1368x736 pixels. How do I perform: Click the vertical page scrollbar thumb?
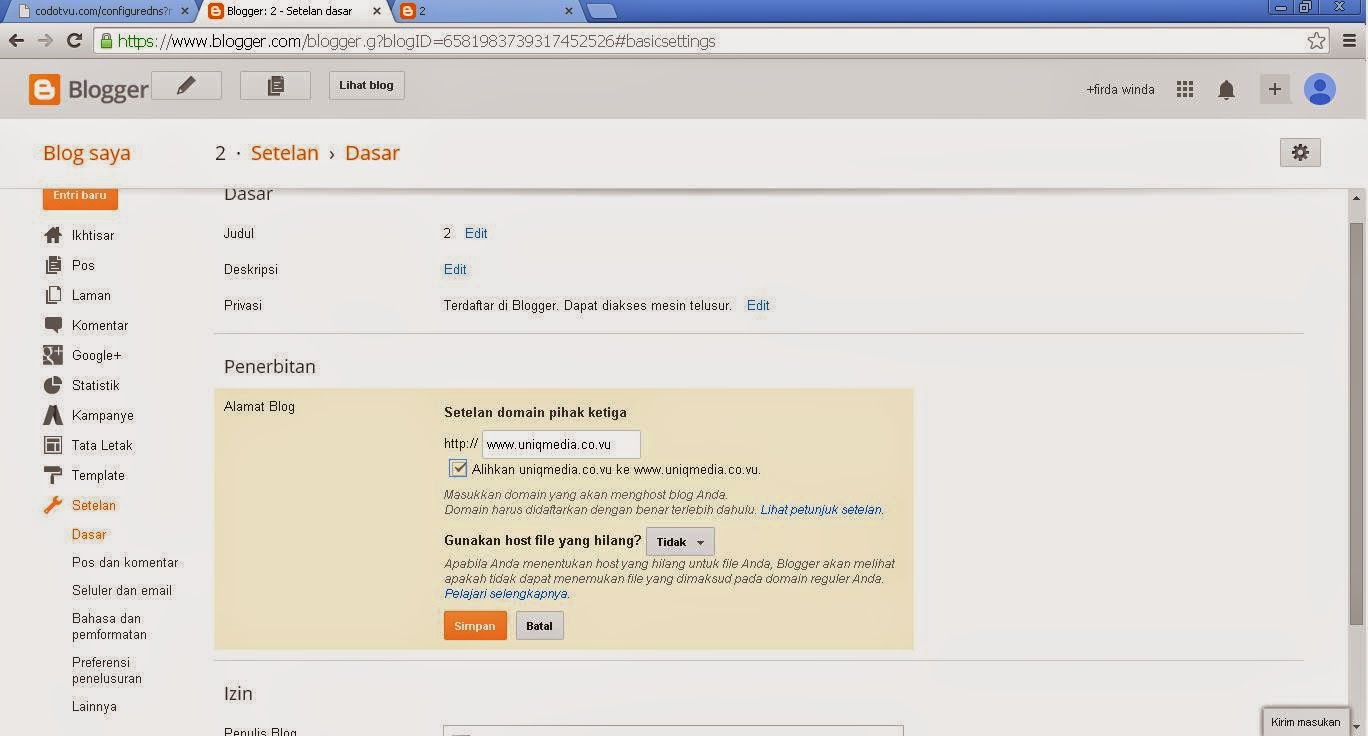point(1357,424)
